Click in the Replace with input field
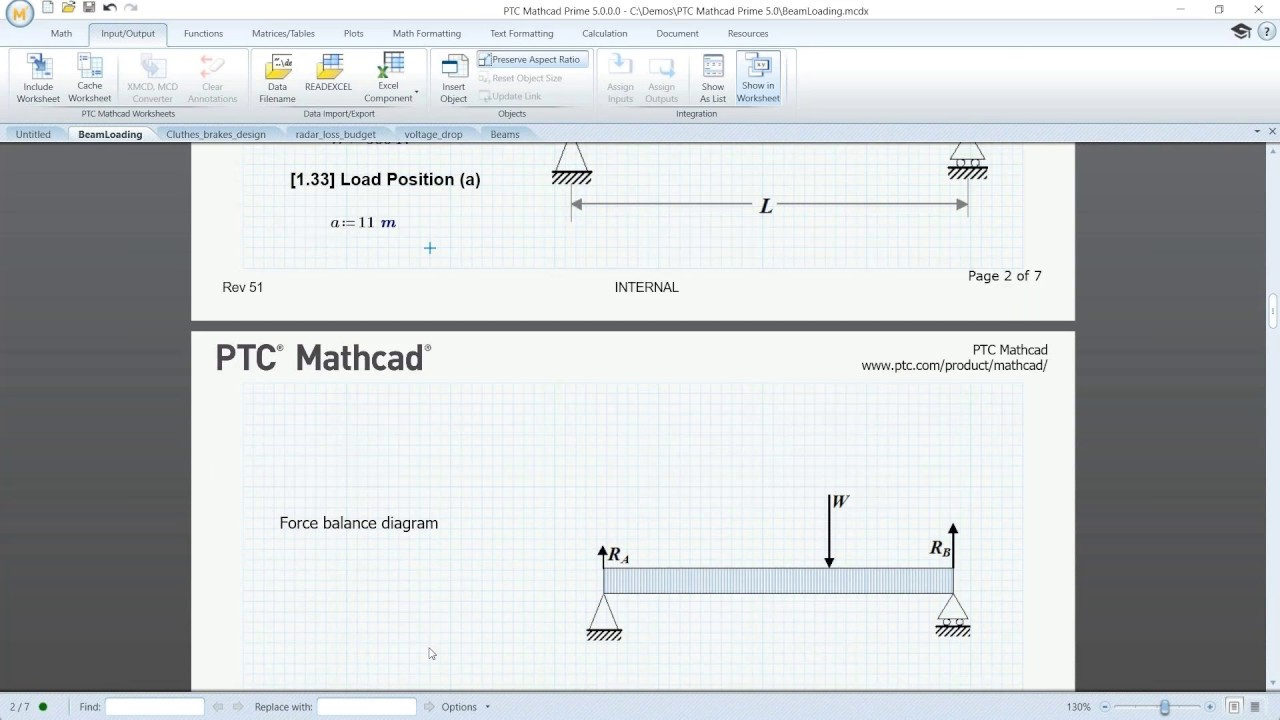 coord(366,707)
